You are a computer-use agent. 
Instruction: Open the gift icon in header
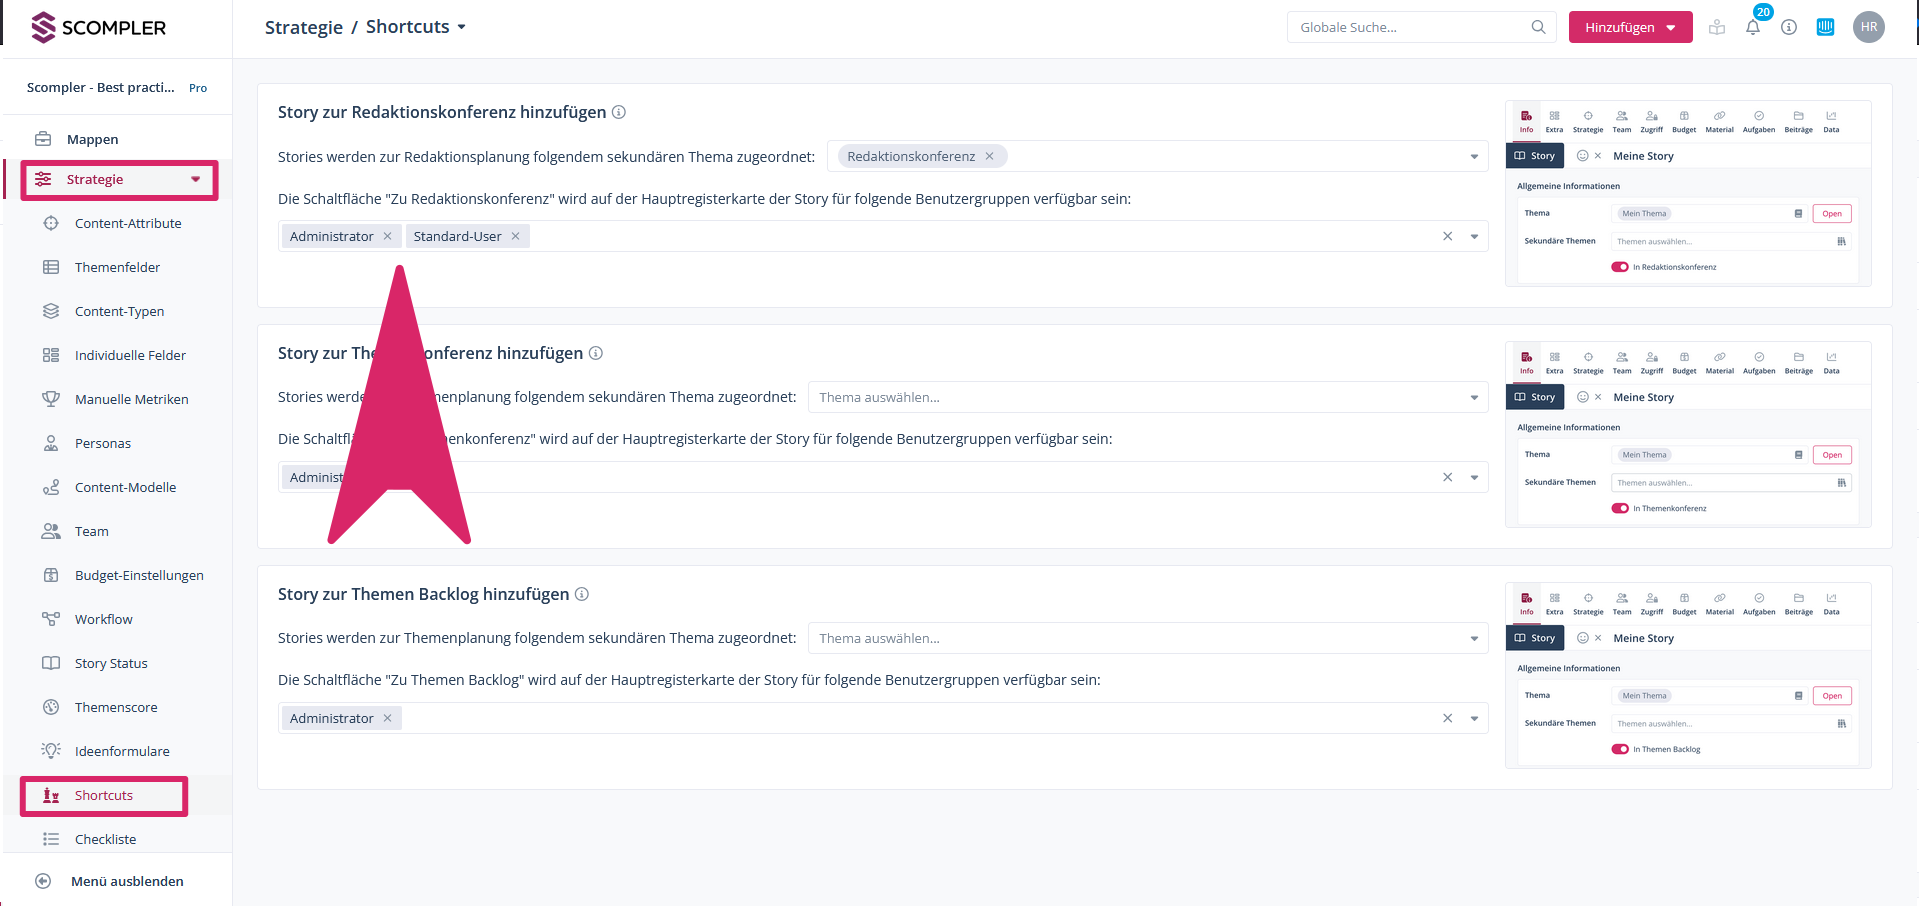1717,28
